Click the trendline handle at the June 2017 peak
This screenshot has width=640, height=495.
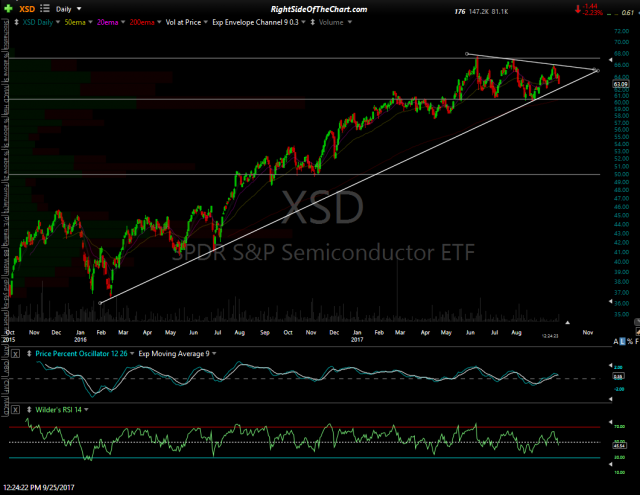coord(467,53)
